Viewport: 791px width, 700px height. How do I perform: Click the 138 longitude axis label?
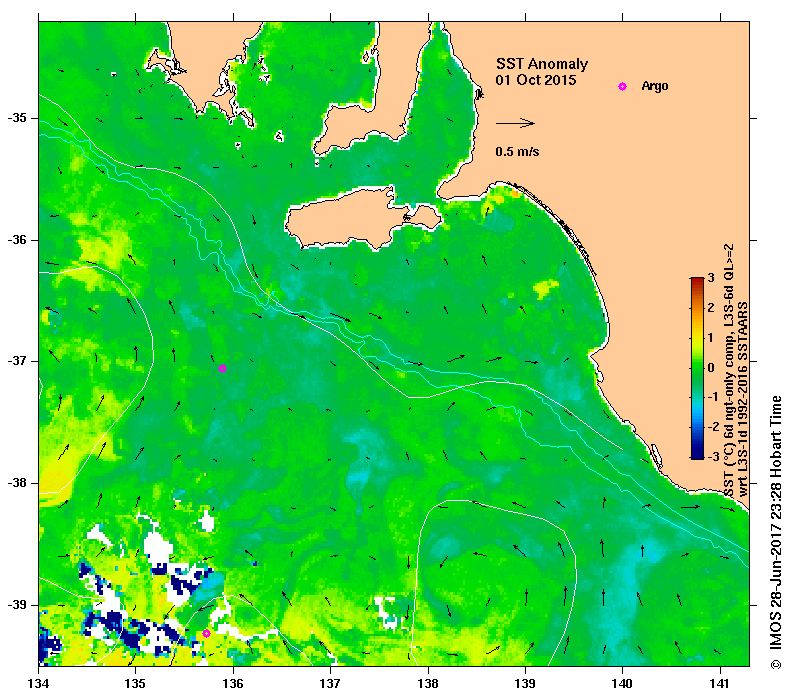428,684
